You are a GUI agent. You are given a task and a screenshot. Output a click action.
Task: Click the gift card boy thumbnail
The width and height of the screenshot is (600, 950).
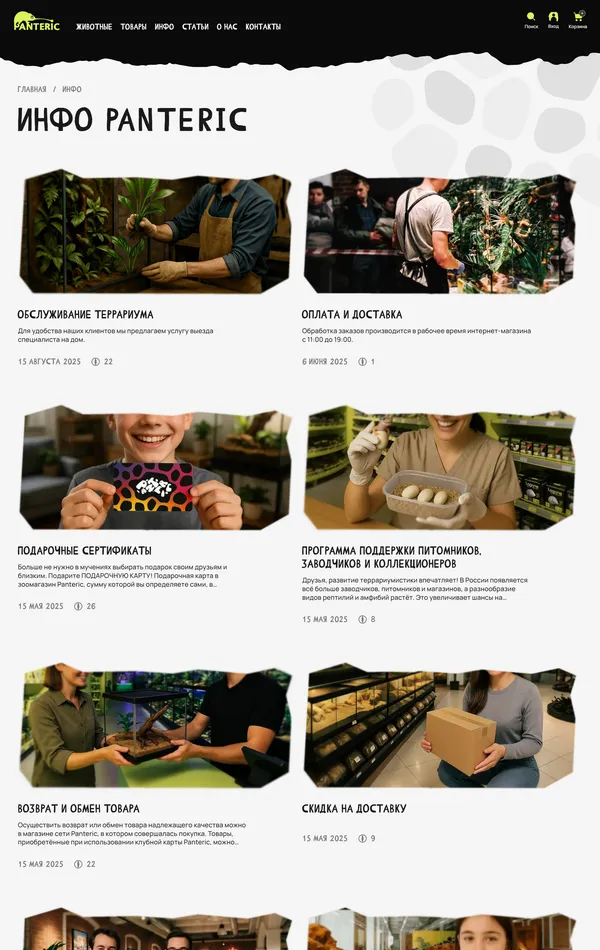155,468
